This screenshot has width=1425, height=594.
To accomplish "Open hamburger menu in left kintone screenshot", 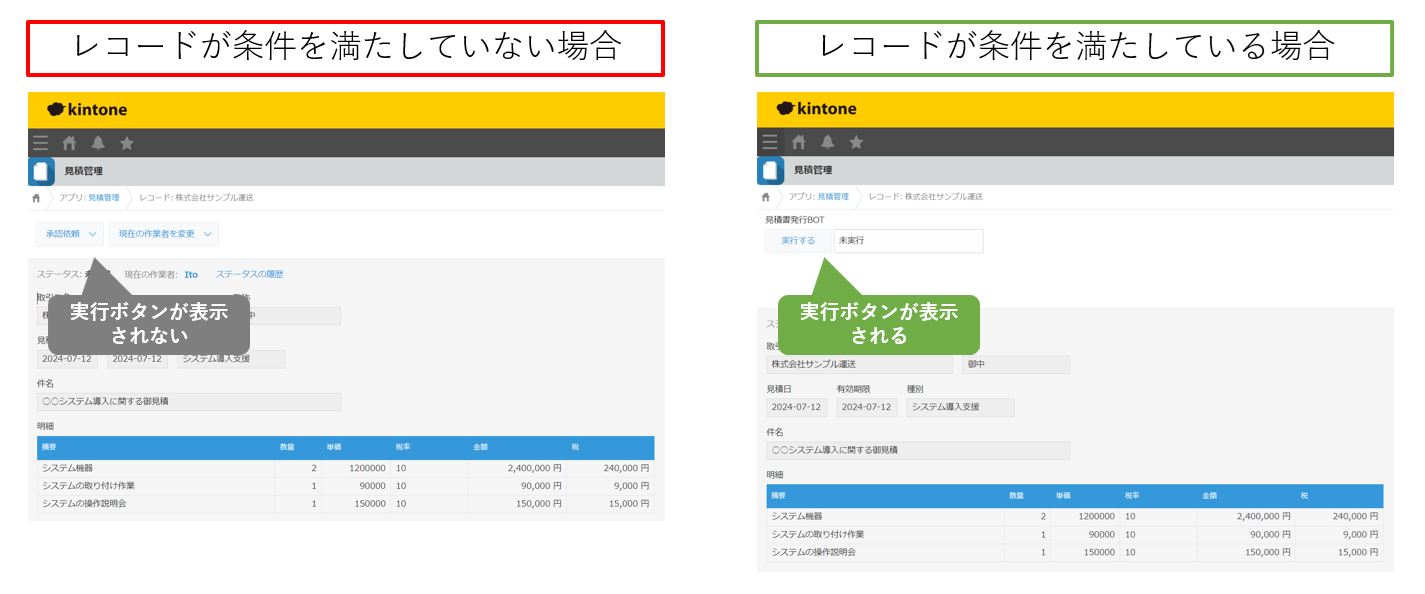I will coord(41,142).
